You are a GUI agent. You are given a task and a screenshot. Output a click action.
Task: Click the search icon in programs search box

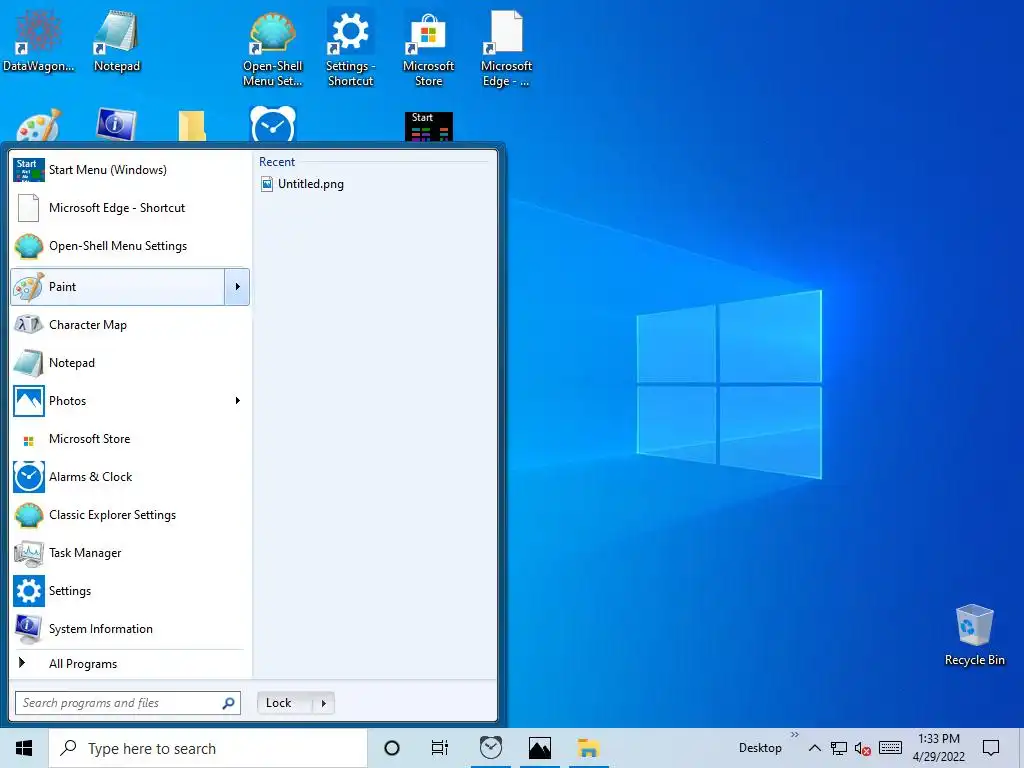point(229,703)
